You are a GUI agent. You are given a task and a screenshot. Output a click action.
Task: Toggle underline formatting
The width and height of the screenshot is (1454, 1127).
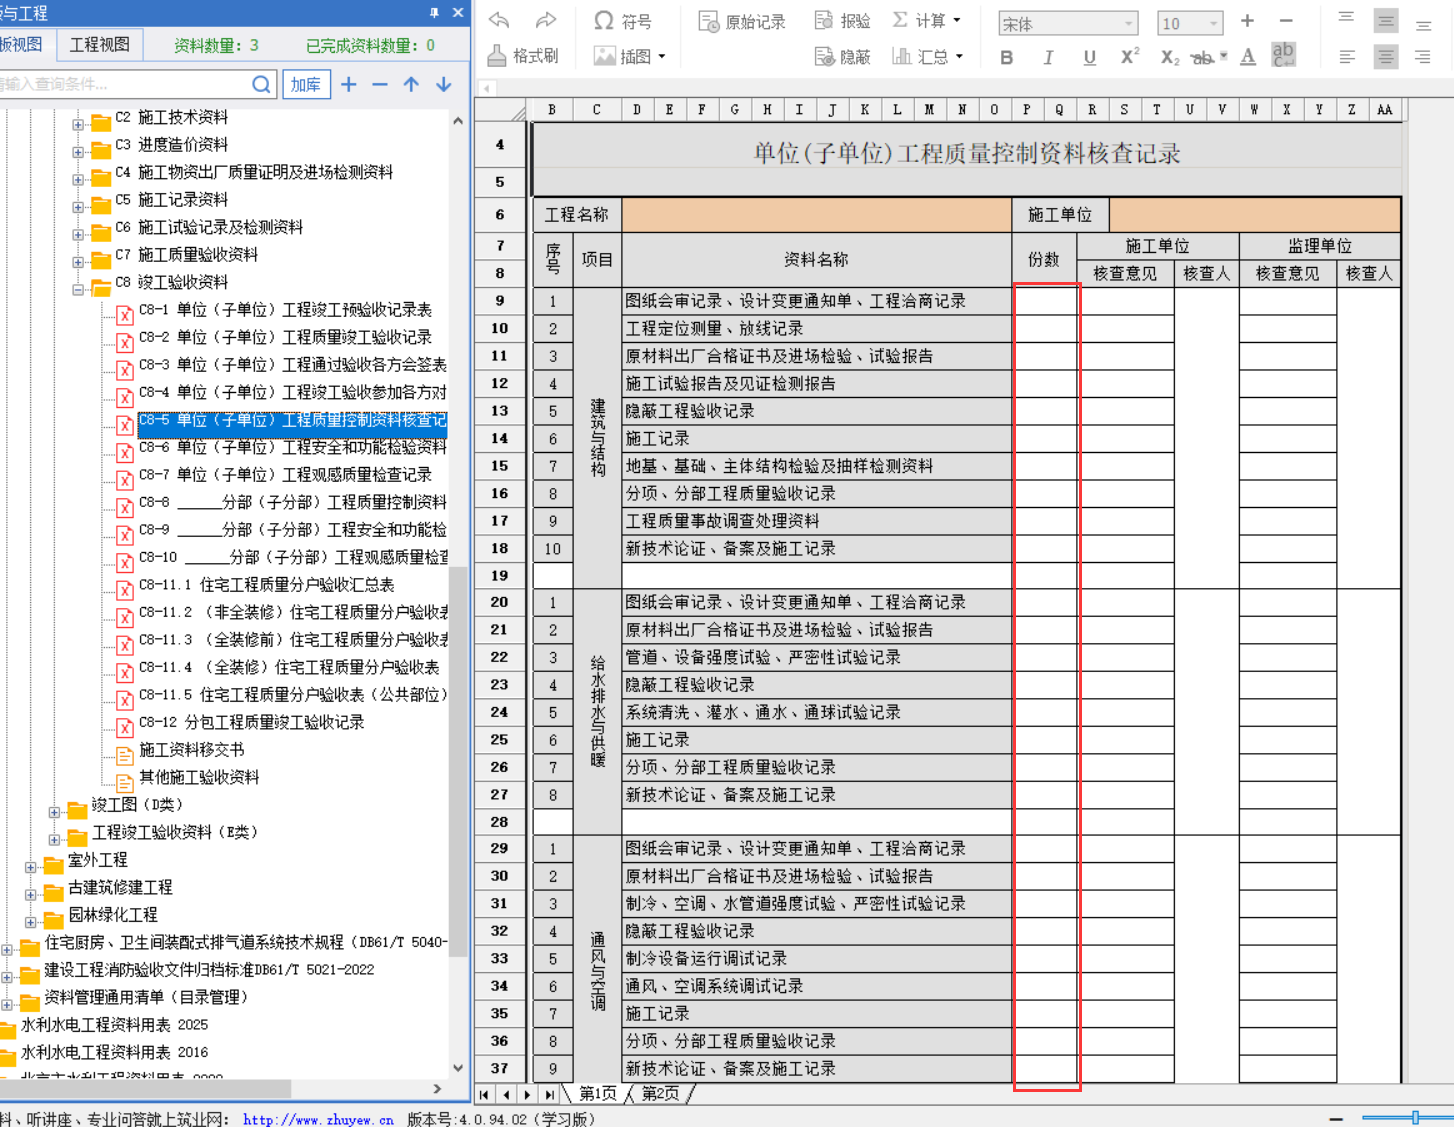point(1089,58)
